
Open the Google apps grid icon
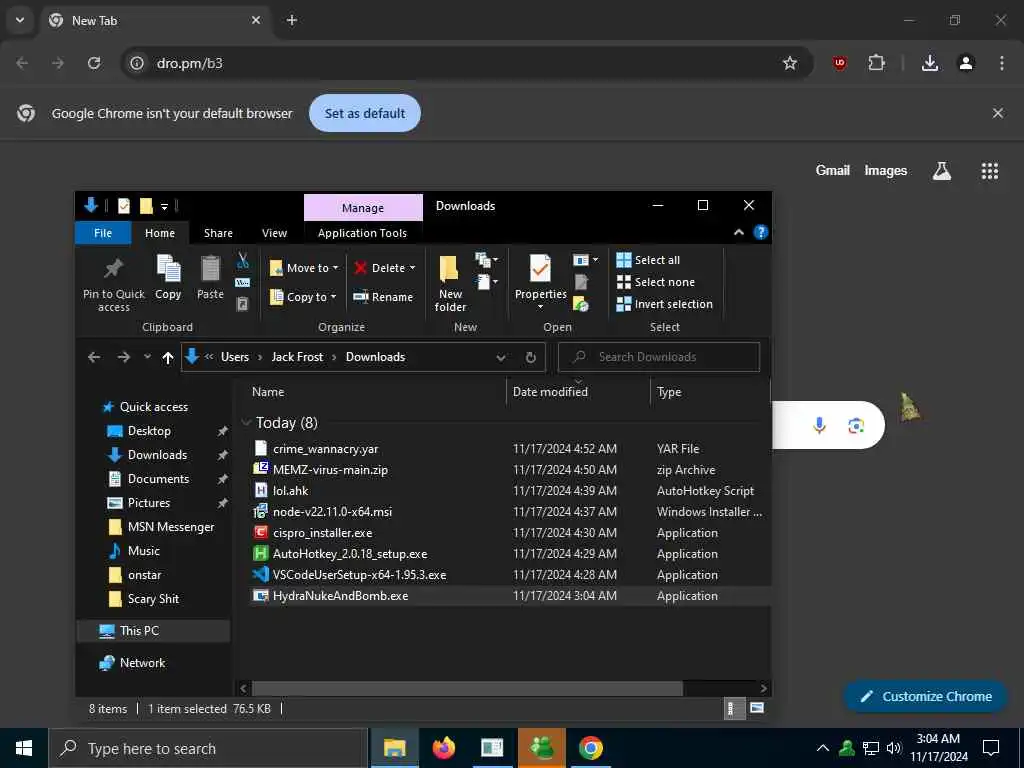tap(989, 171)
